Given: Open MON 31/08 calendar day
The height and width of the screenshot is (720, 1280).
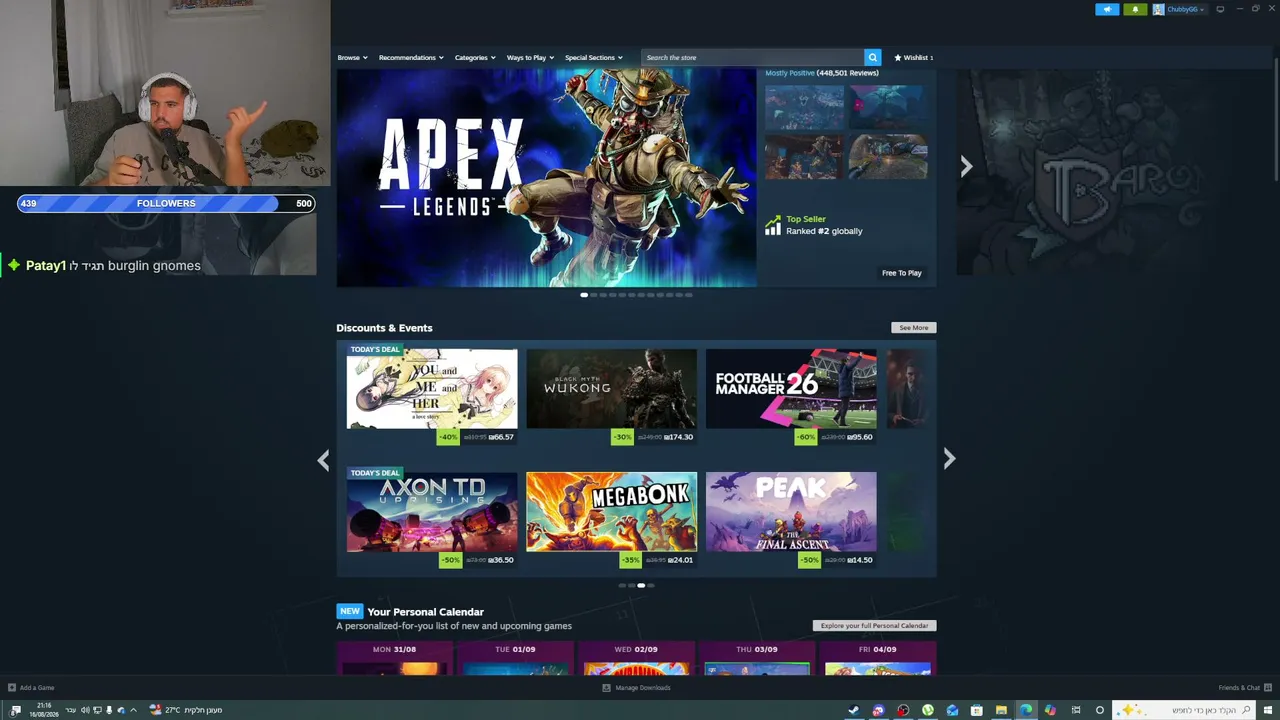Looking at the screenshot, I should [395, 658].
